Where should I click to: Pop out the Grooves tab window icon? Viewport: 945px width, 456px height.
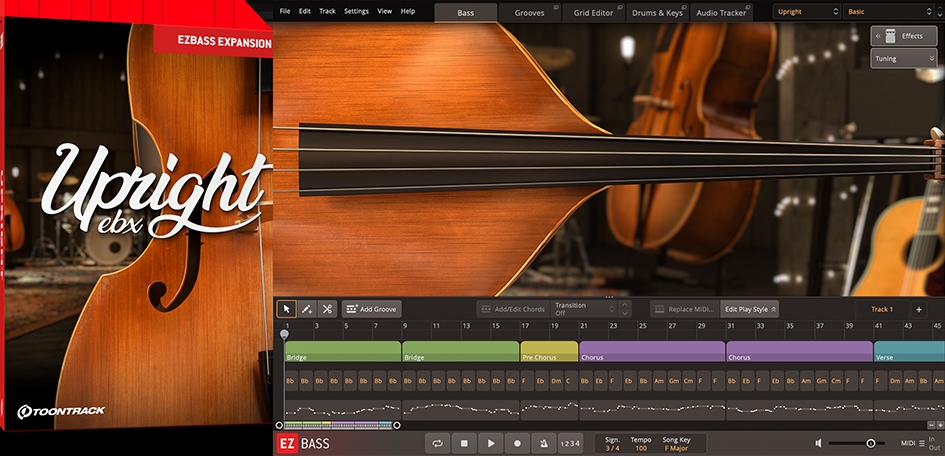pyautogui.click(x=555, y=7)
